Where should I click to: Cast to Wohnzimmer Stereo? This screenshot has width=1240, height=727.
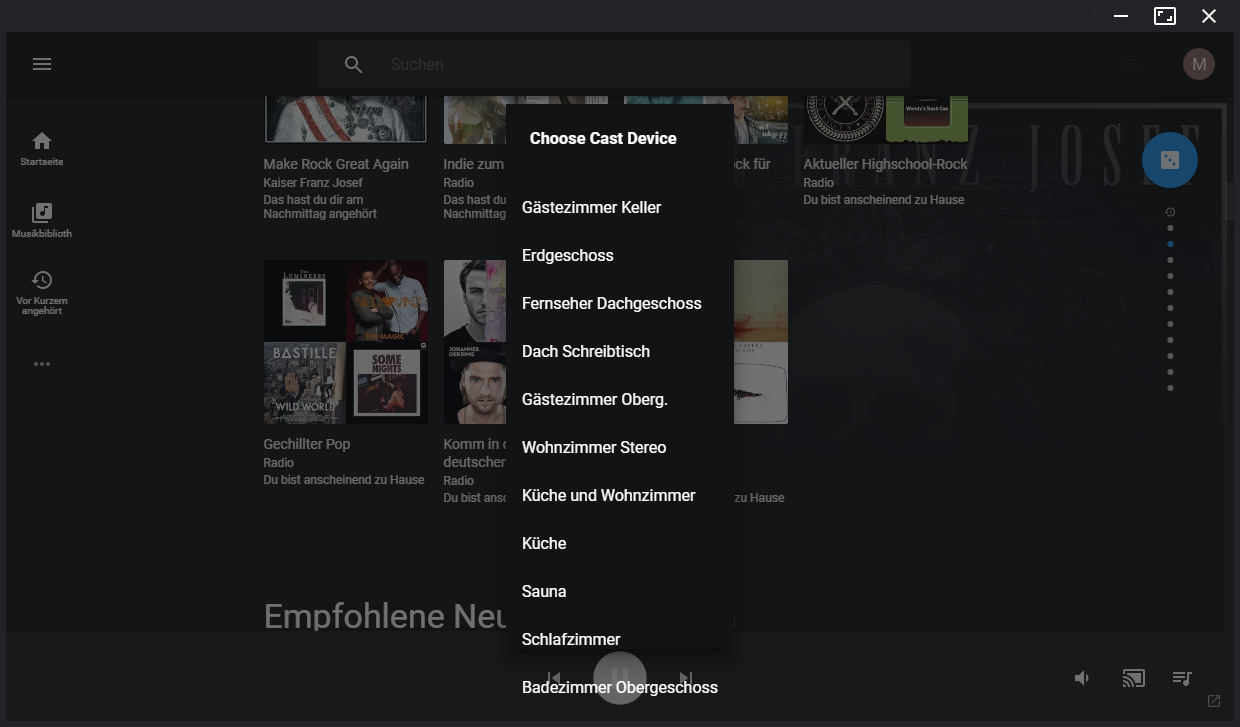(620, 447)
